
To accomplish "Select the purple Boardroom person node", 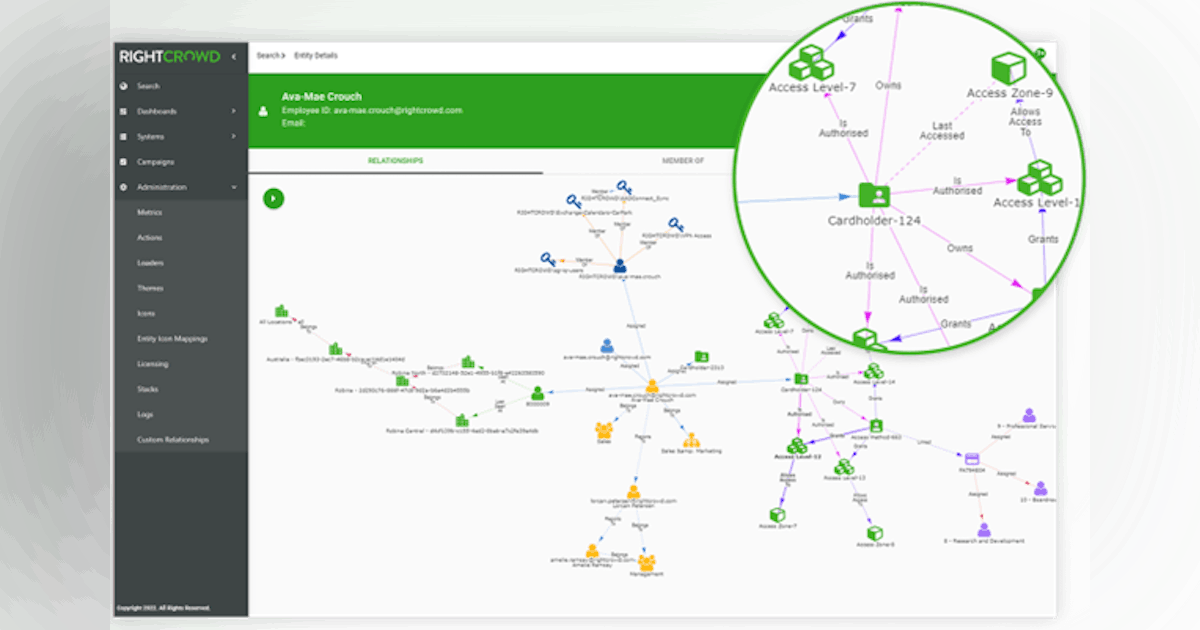I will coord(1040,489).
